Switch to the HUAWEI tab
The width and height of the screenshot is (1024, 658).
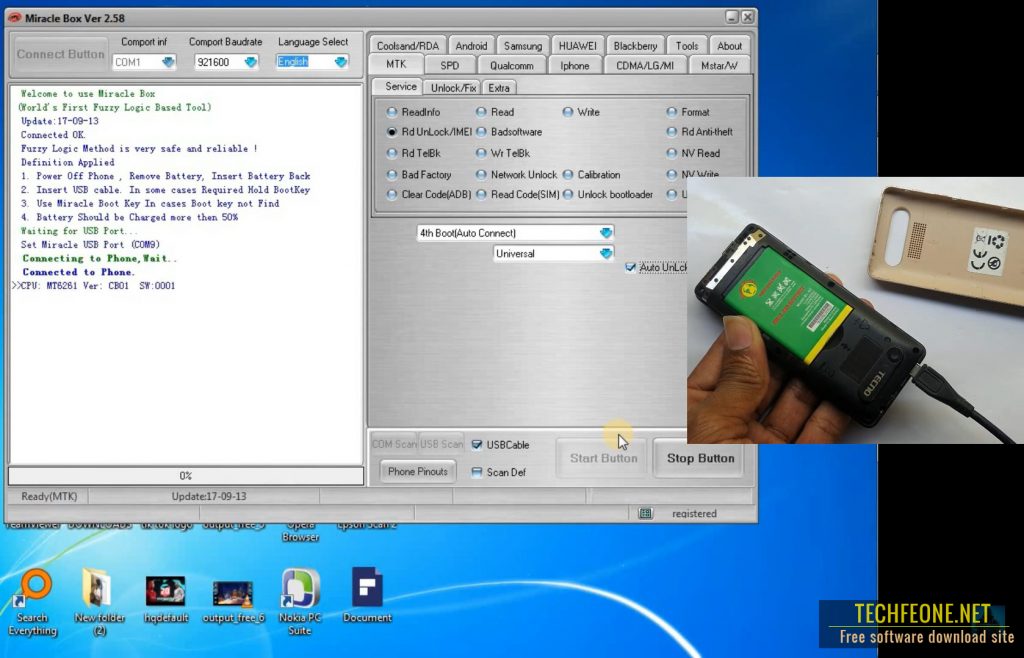pyautogui.click(x=577, y=46)
